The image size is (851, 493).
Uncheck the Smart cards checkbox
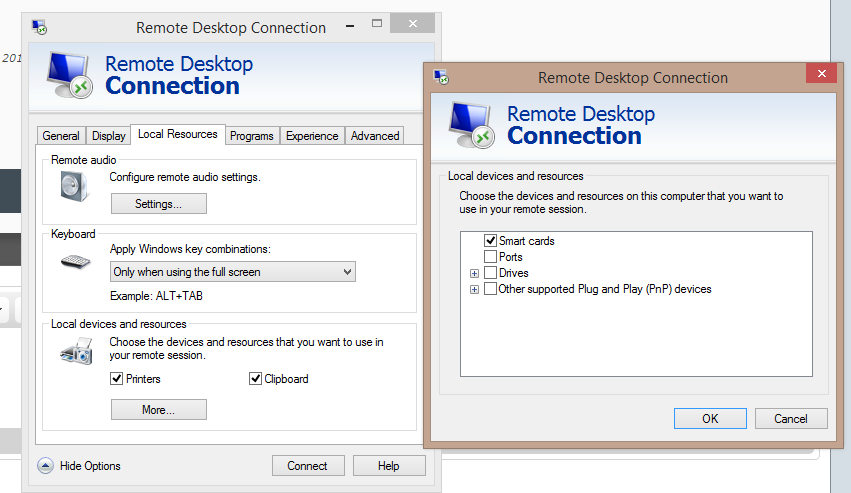point(490,241)
